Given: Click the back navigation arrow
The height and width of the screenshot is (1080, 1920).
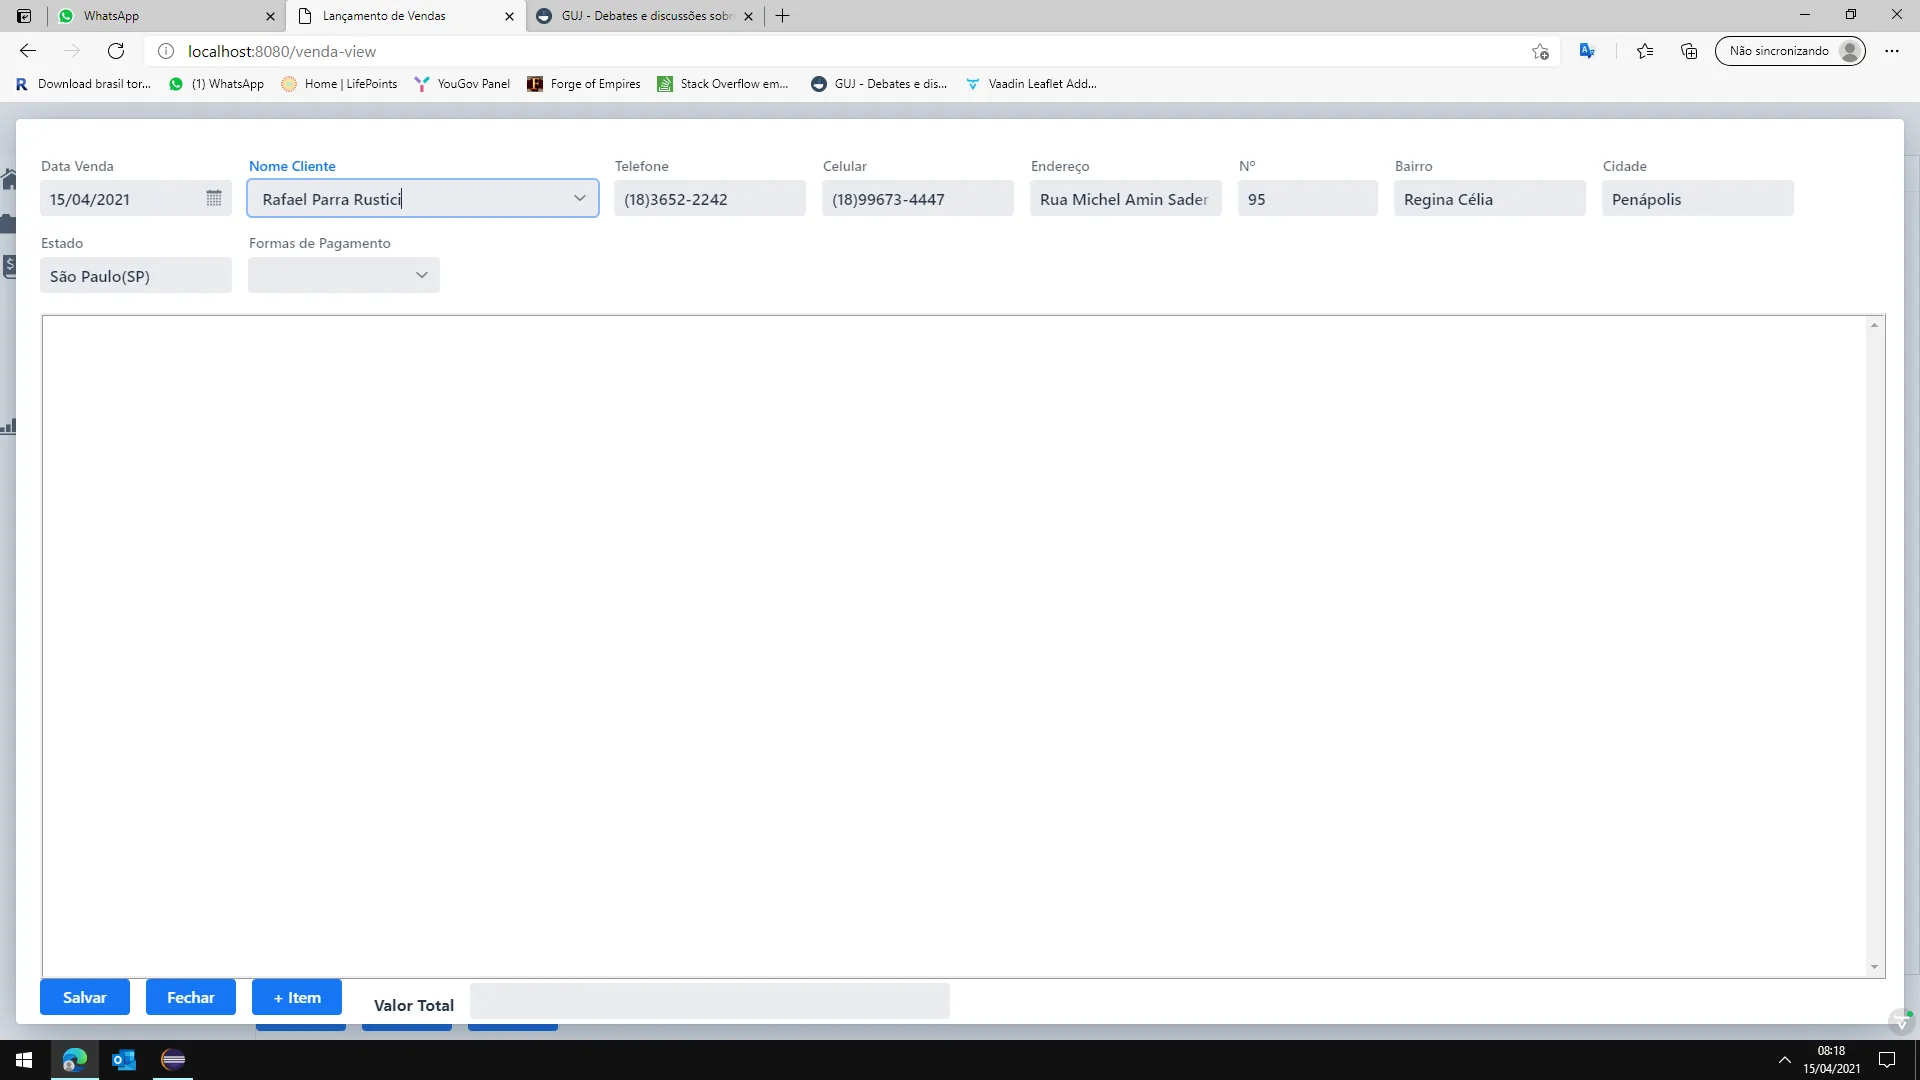Looking at the screenshot, I should click(28, 51).
